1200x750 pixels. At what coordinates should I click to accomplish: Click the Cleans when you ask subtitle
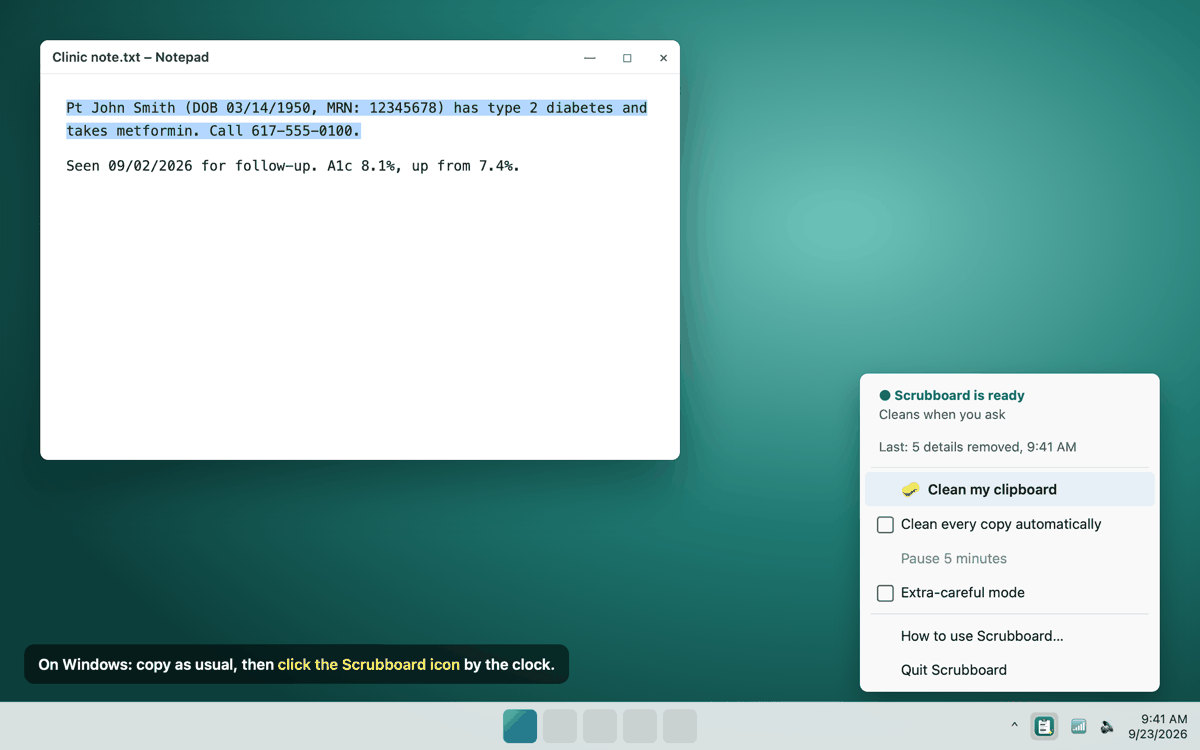942,414
